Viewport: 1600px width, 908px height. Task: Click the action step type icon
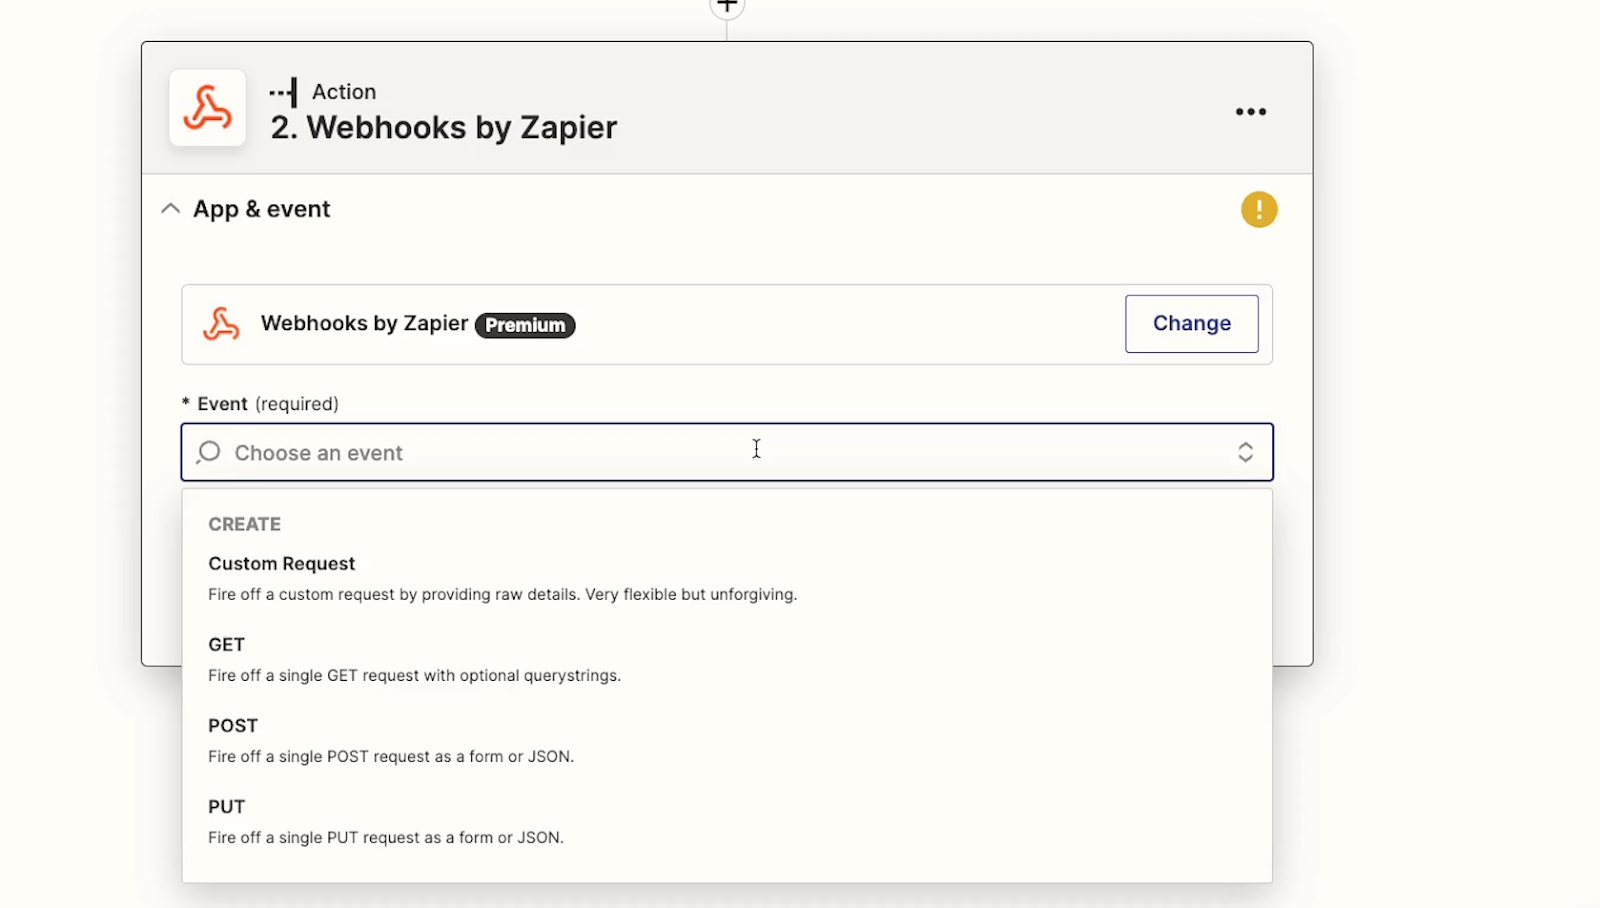click(283, 92)
